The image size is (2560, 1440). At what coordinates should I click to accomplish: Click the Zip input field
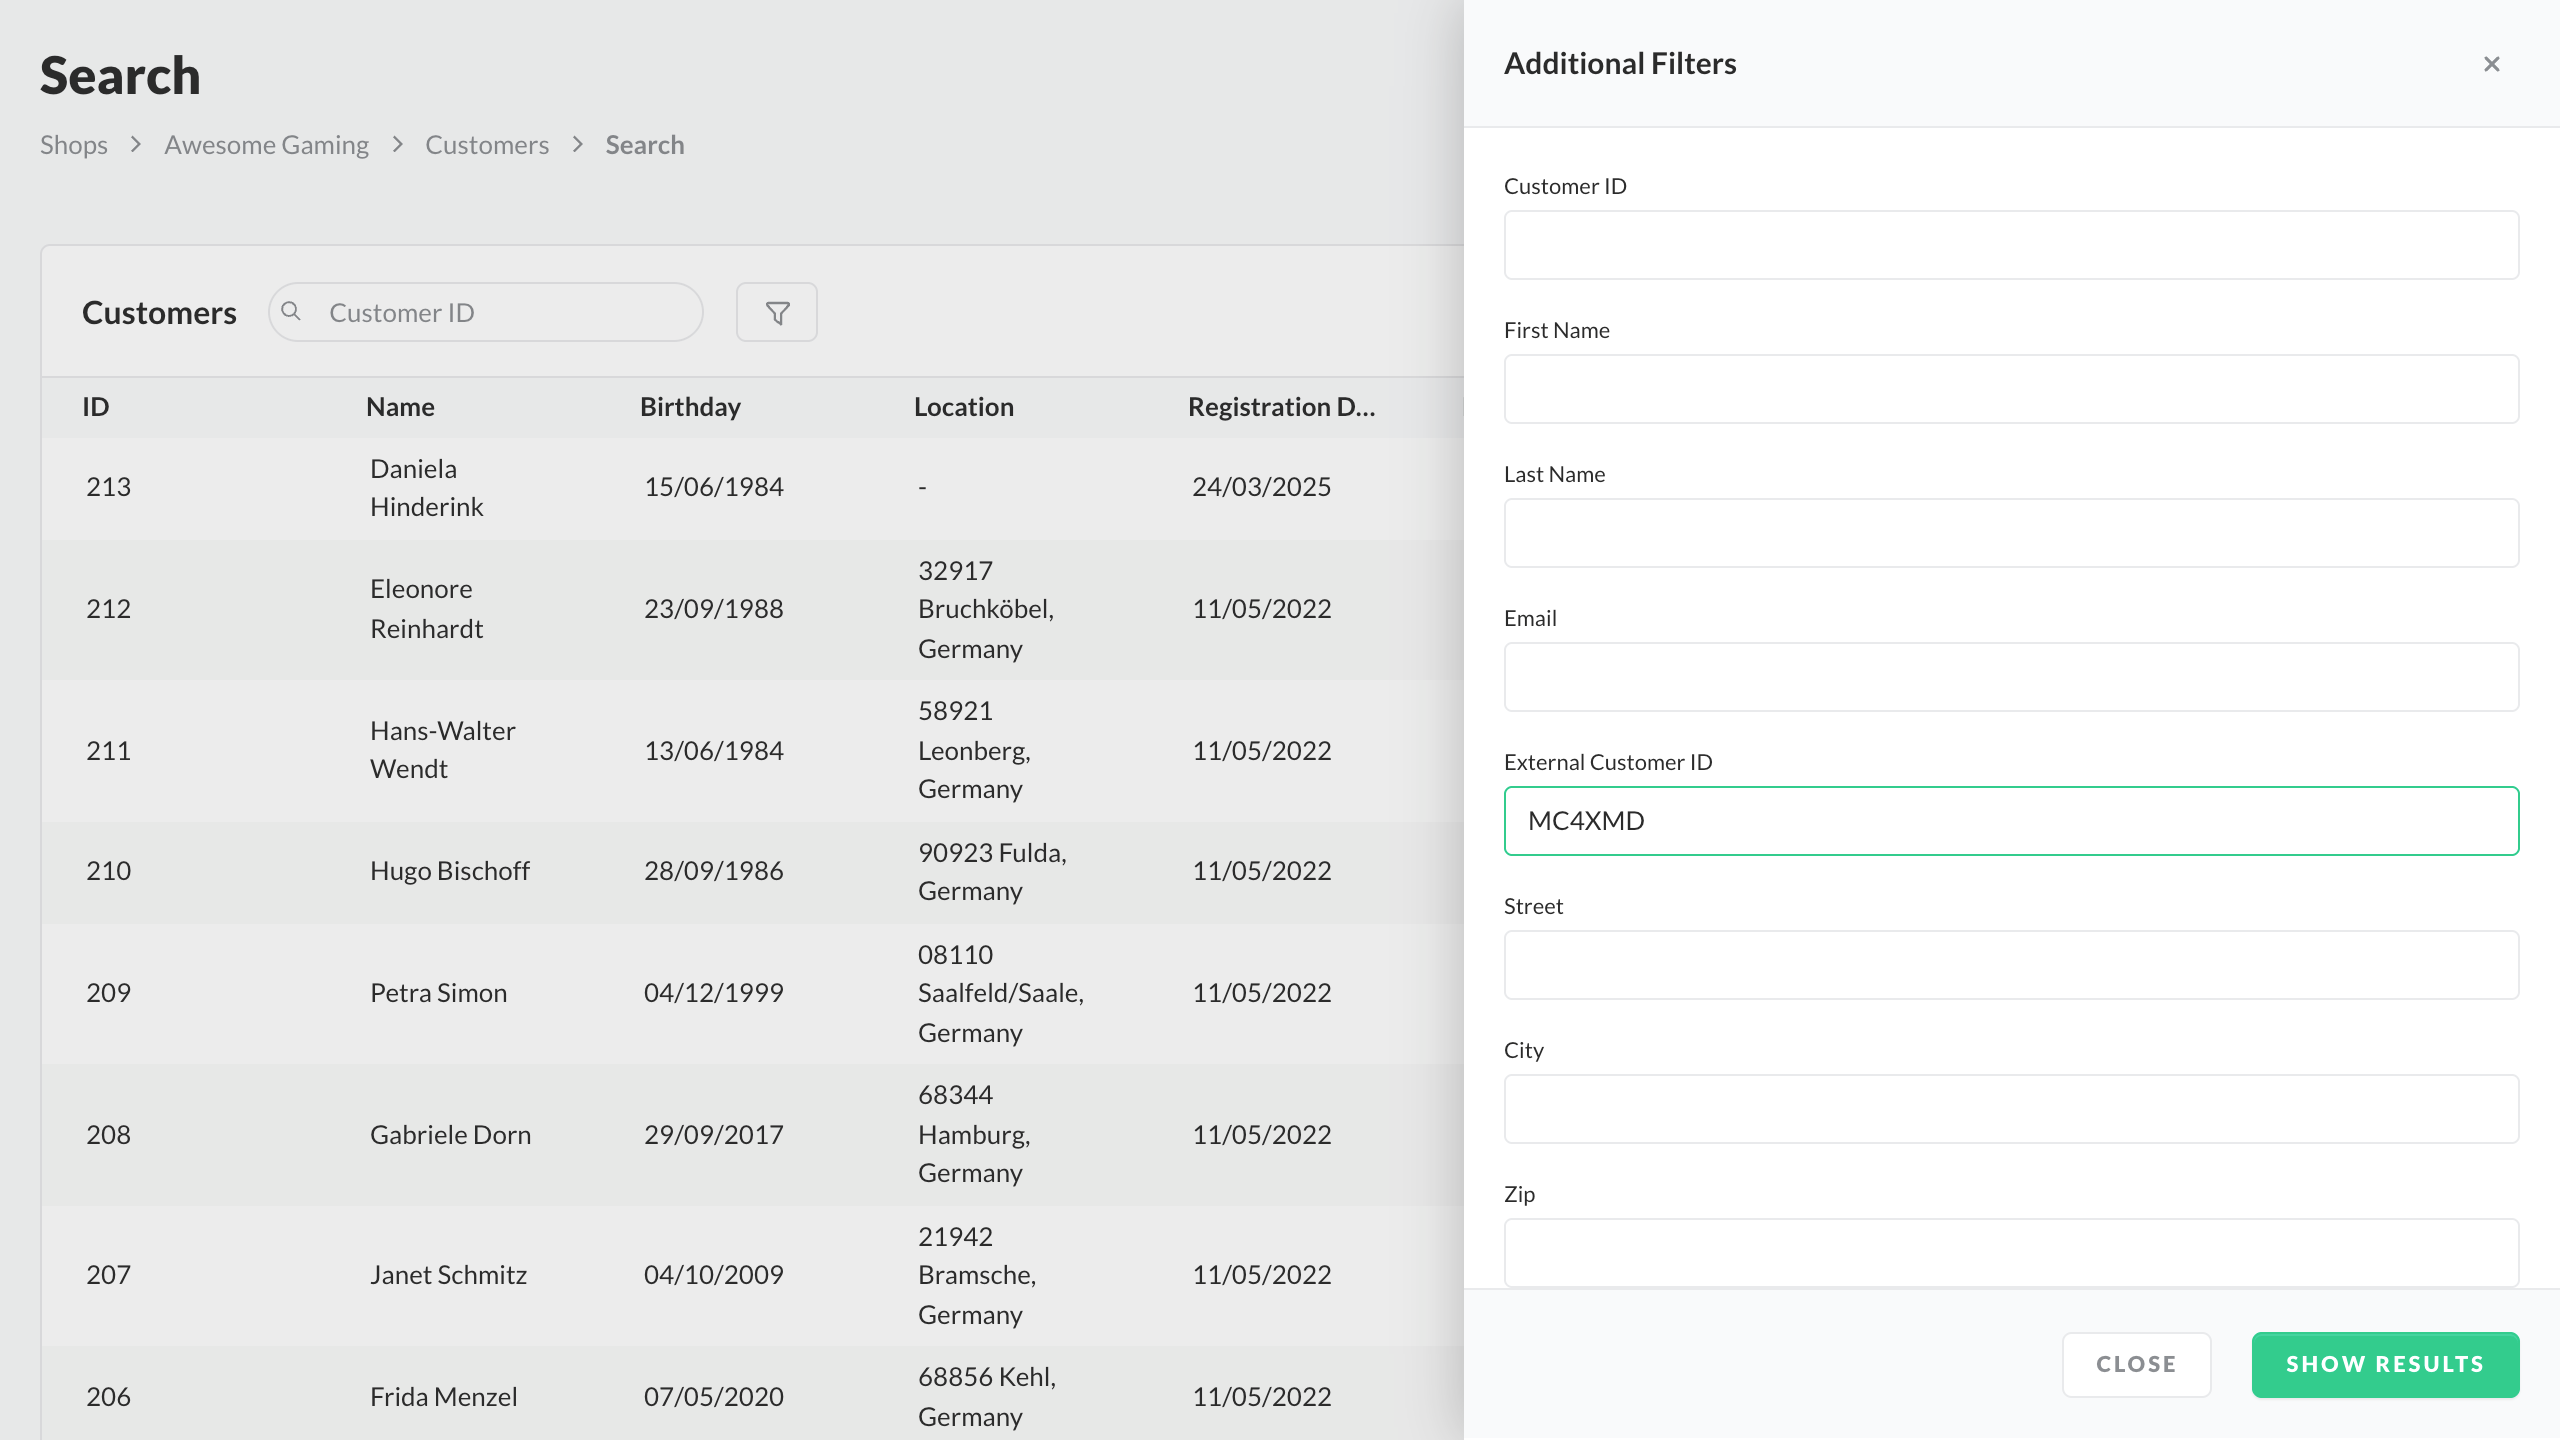coord(2010,1253)
